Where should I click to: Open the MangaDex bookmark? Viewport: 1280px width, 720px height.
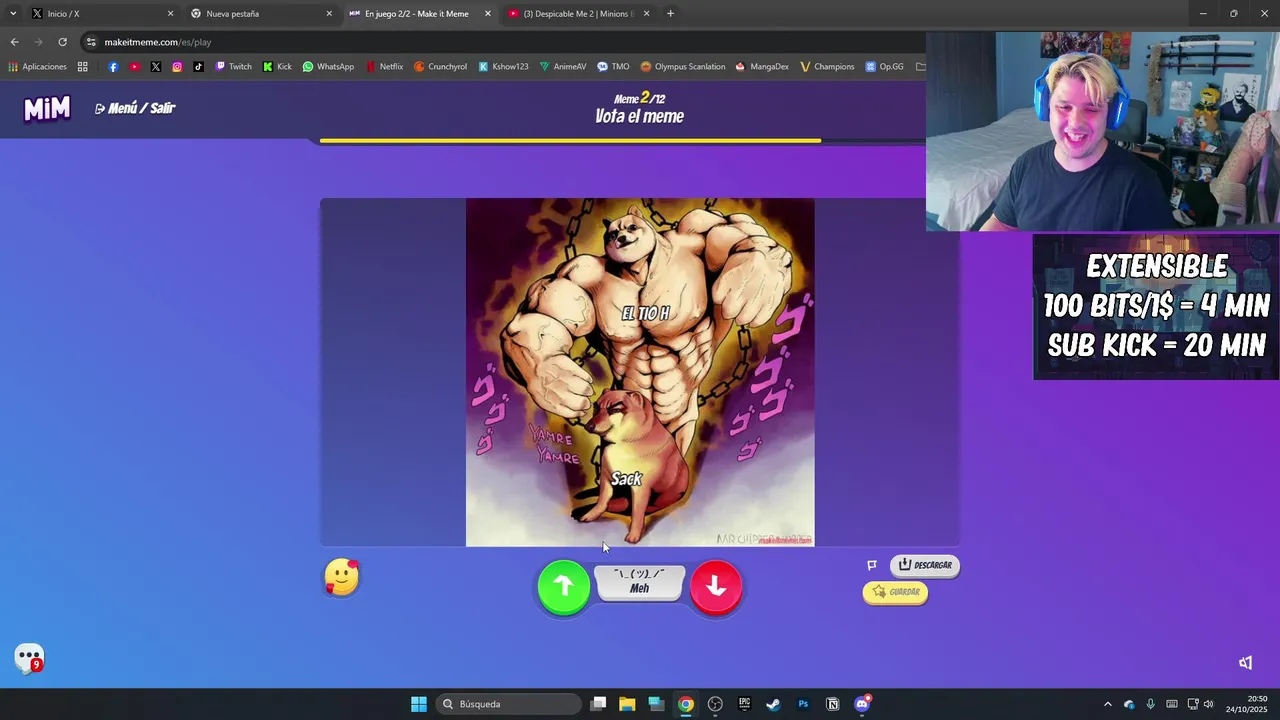pos(762,67)
